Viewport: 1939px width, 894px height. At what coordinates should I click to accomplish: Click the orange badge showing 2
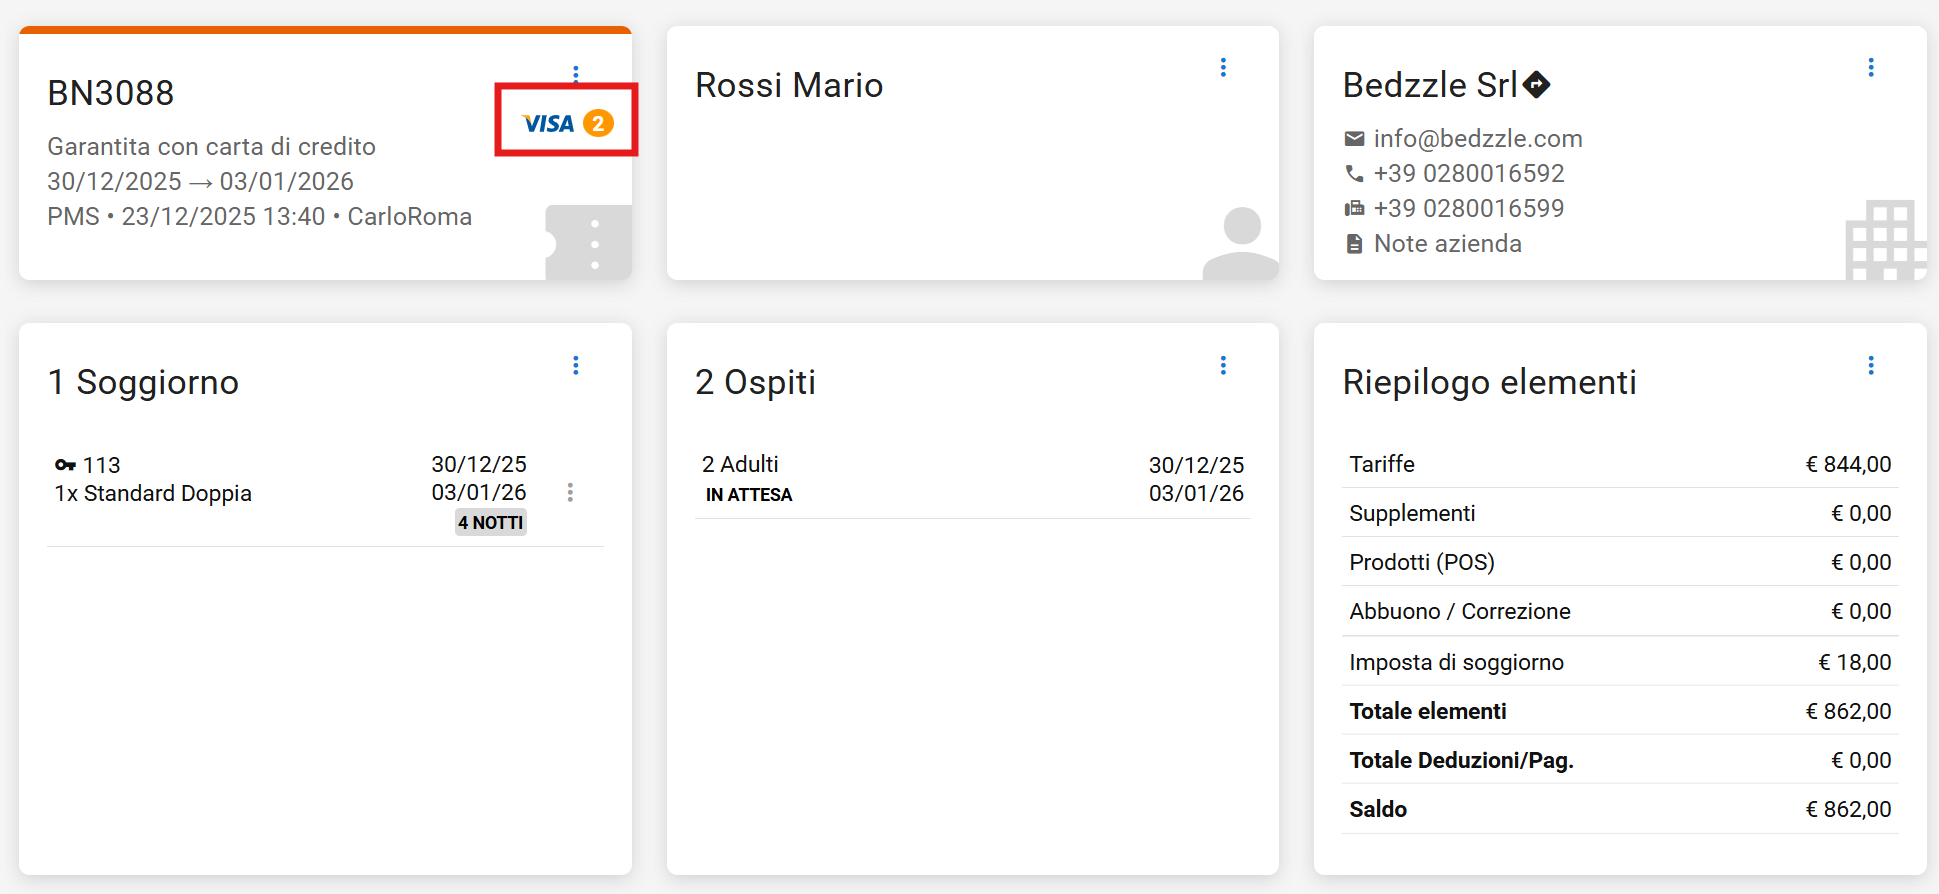pyautogui.click(x=598, y=124)
